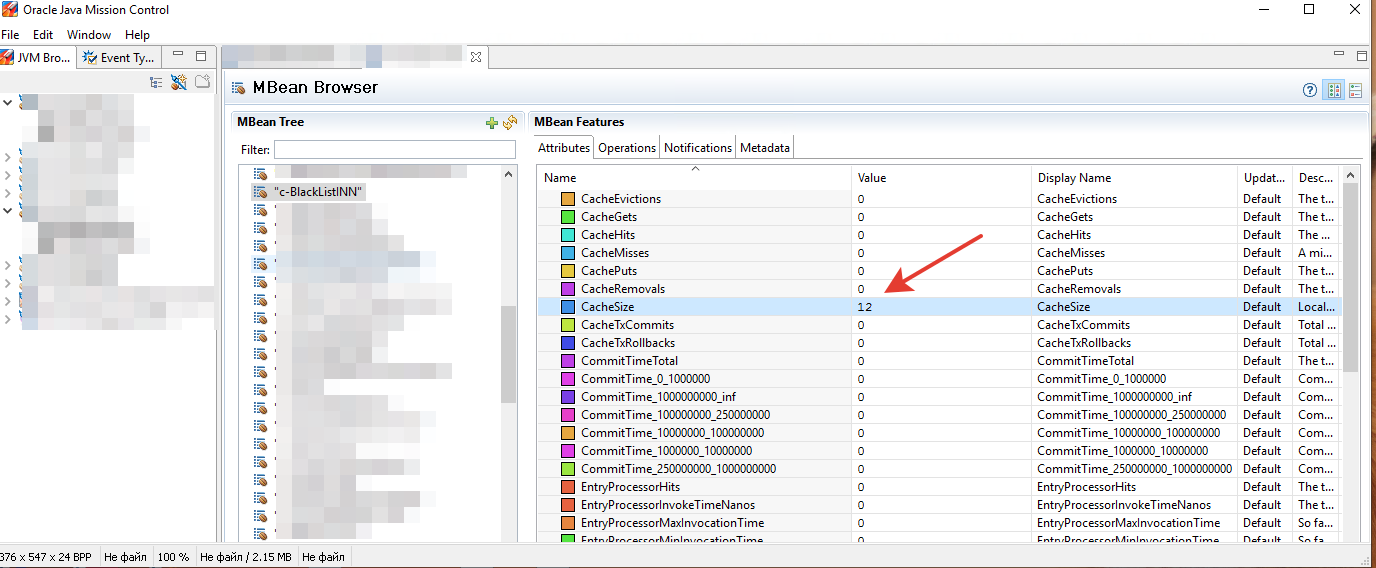1376x568 pixels.
Task: Open the Window menu
Action: (89, 35)
